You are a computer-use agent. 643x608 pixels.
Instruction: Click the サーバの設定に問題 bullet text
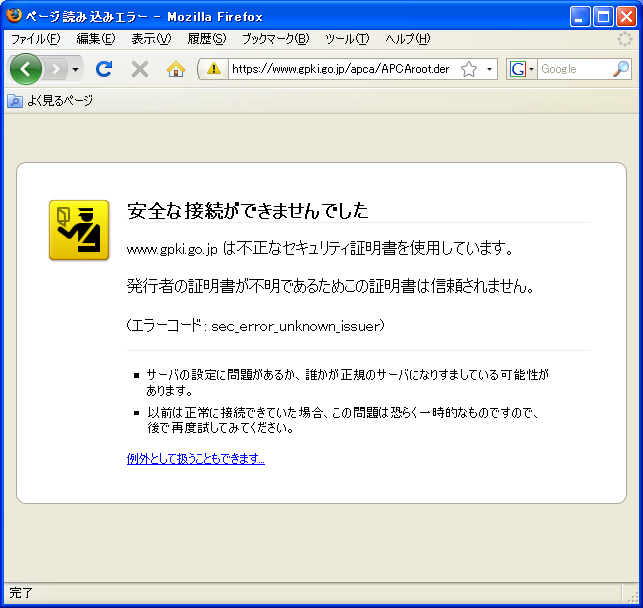point(347,382)
